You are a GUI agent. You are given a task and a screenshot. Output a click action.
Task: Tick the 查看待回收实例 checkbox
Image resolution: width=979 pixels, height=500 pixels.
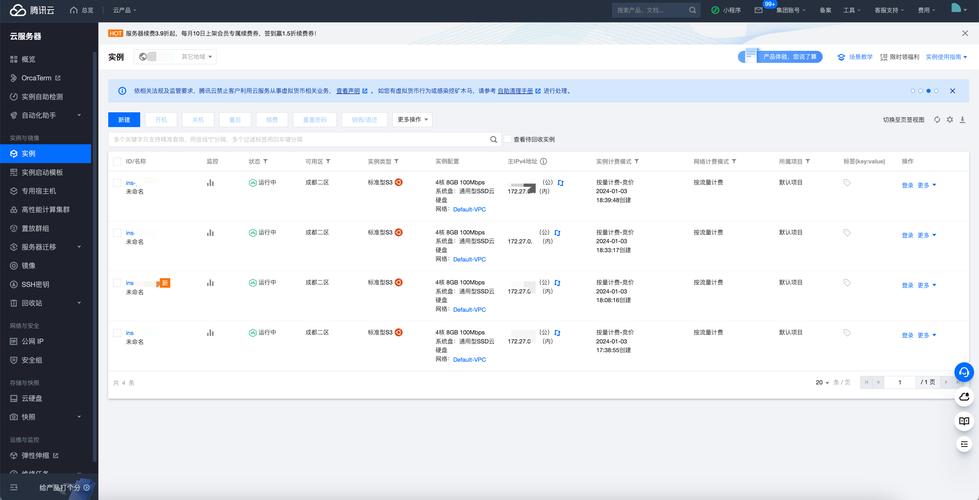coord(507,140)
